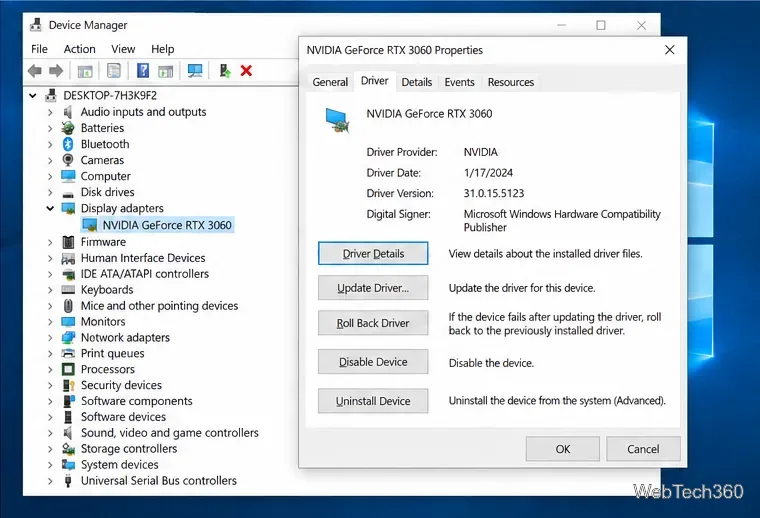Viewport: 760px width, 518px height.
Task: Click Cancel in the Properties dialog
Action: point(643,449)
